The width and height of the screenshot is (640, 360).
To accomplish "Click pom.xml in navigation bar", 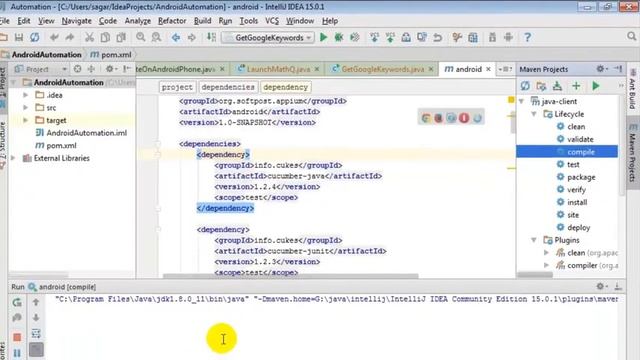I will pyautogui.click(x=111, y=54).
